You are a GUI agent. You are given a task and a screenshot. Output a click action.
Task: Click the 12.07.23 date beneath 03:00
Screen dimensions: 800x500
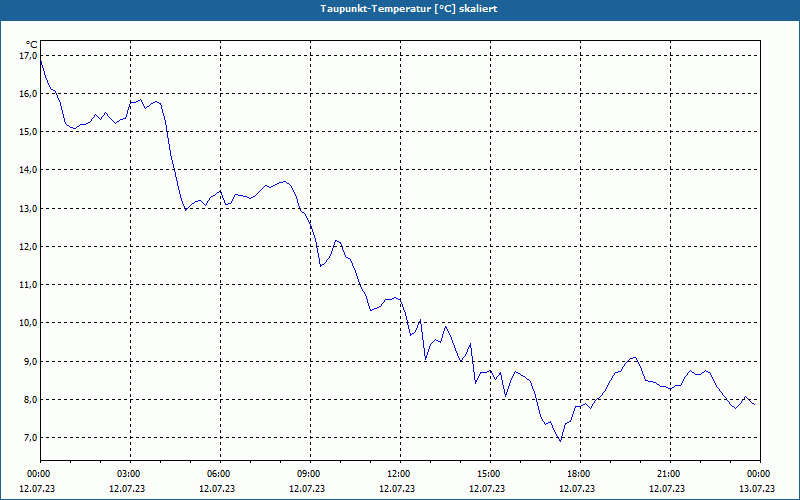[127, 488]
